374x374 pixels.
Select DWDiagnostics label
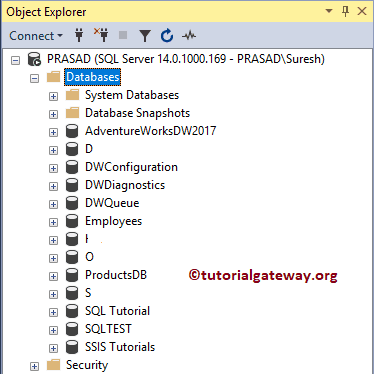coord(125,185)
